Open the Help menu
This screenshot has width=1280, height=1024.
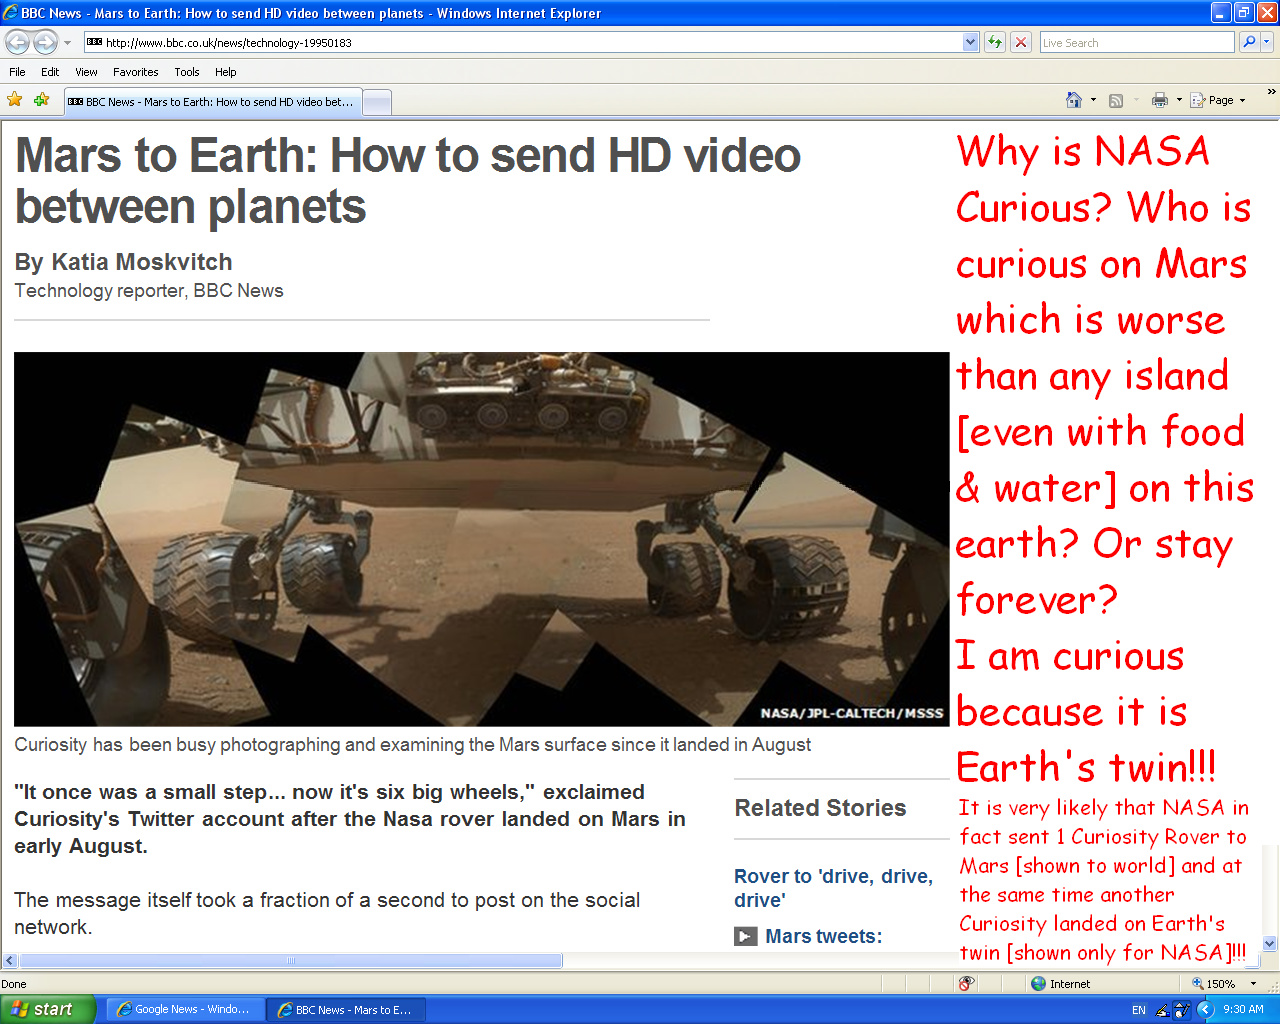point(225,72)
